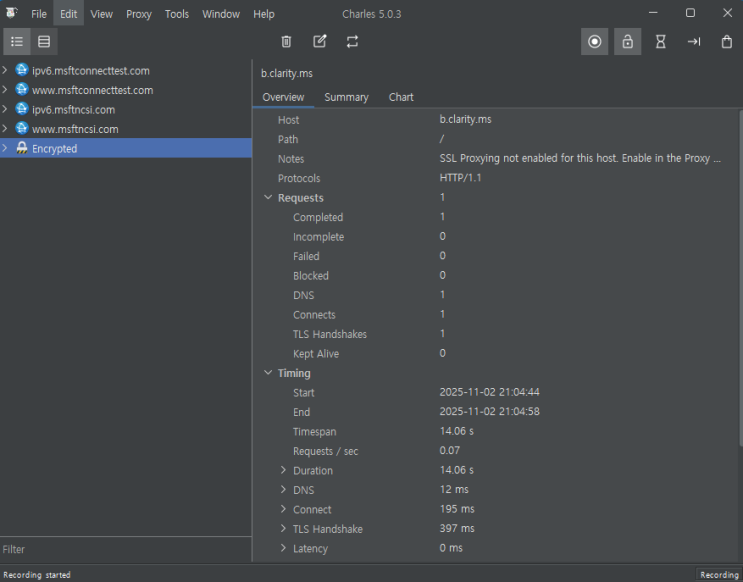
Task: Click the End time 21:04:58 value
Action: coord(489,411)
